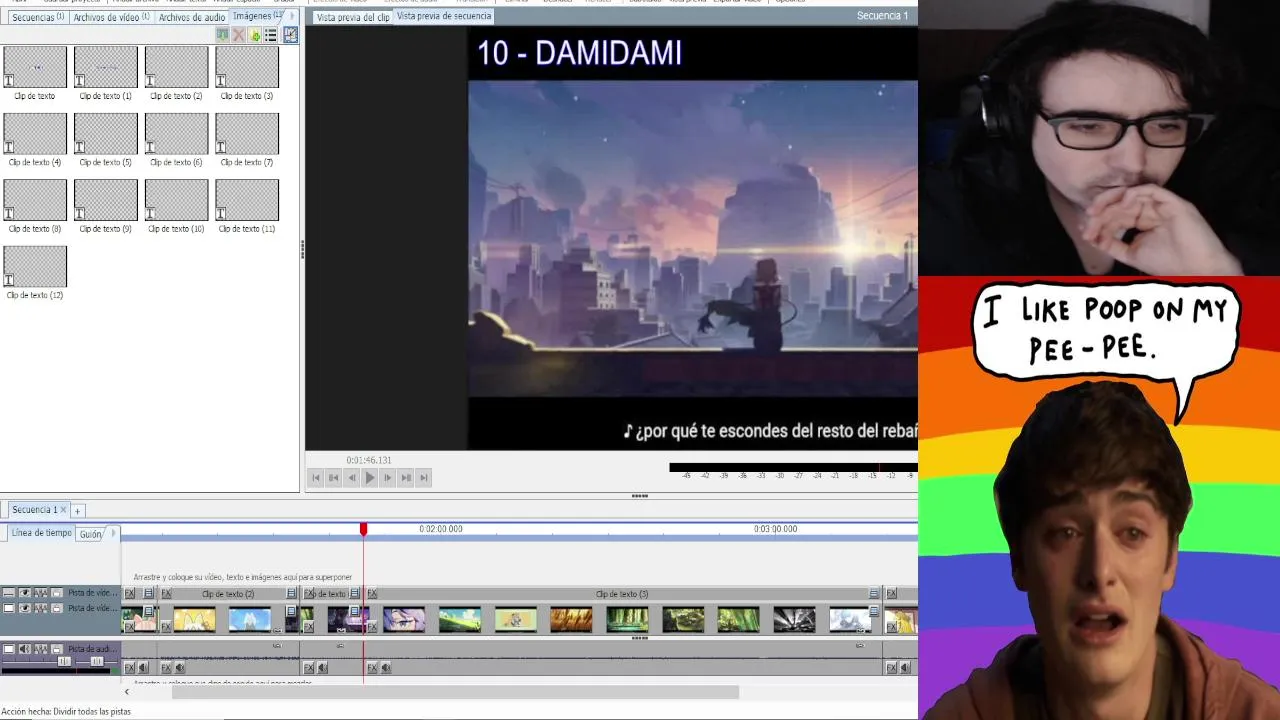Open the Secuencias bin tab
Image resolution: width=1280 pixels, height=720 pixels.
37,17
